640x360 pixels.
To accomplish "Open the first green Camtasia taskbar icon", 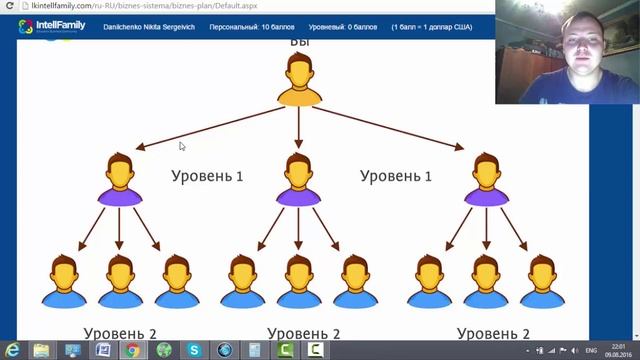I will point(285,350).
